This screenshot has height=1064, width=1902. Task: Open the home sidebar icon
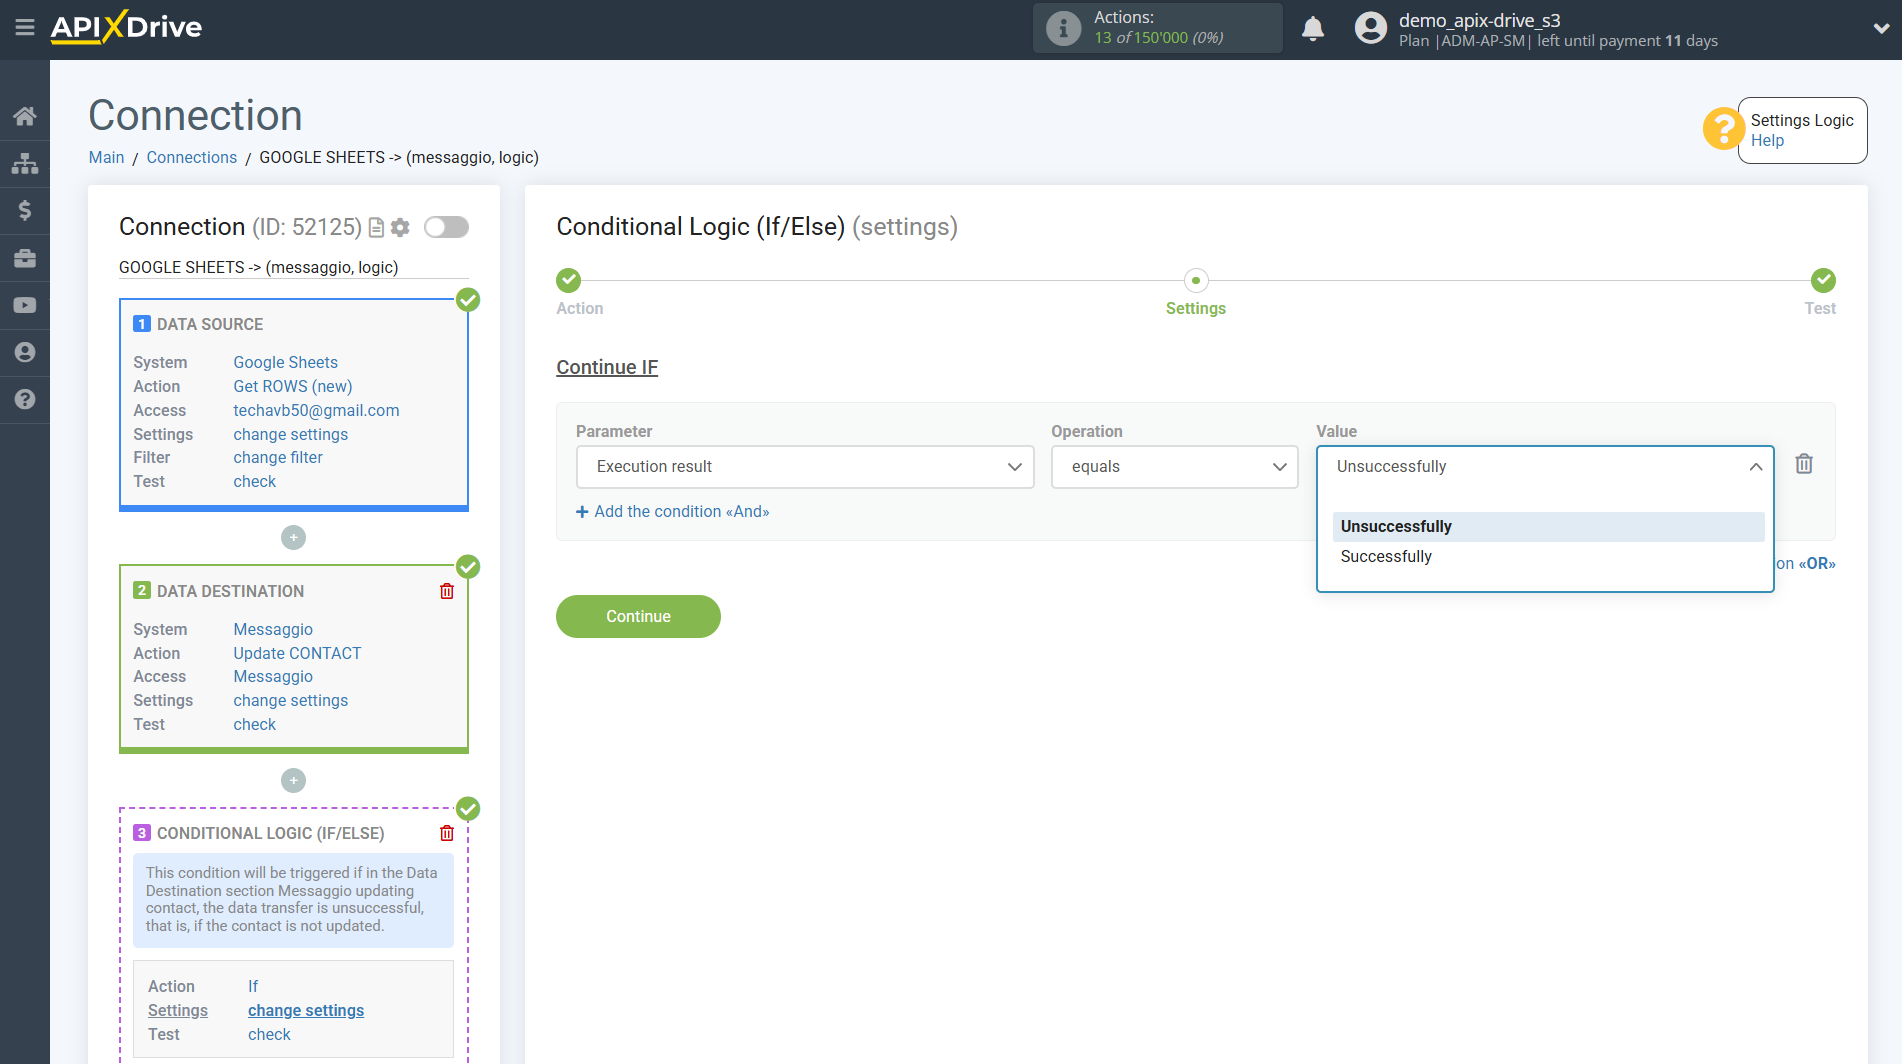coord(25,116)
